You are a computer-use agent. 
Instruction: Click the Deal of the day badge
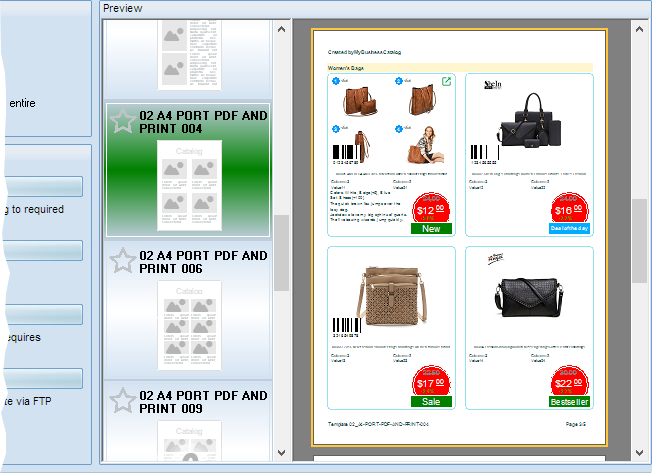[x=569, y=228]
